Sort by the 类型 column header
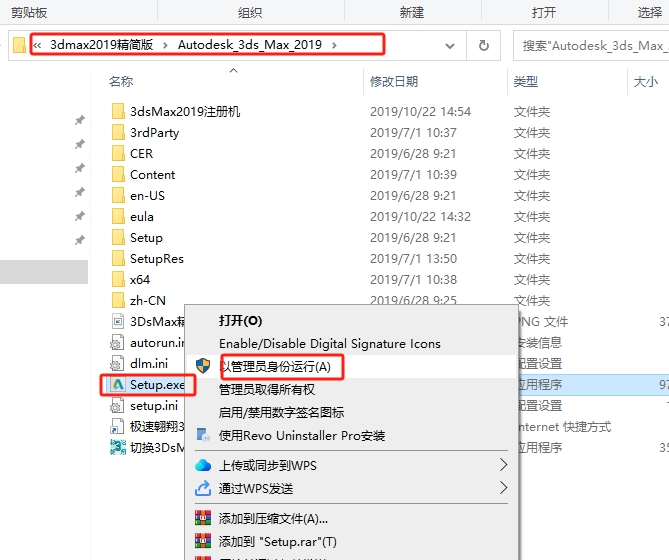Image resolution: width=669 pixels, height=560 pixels. point(525,81)
